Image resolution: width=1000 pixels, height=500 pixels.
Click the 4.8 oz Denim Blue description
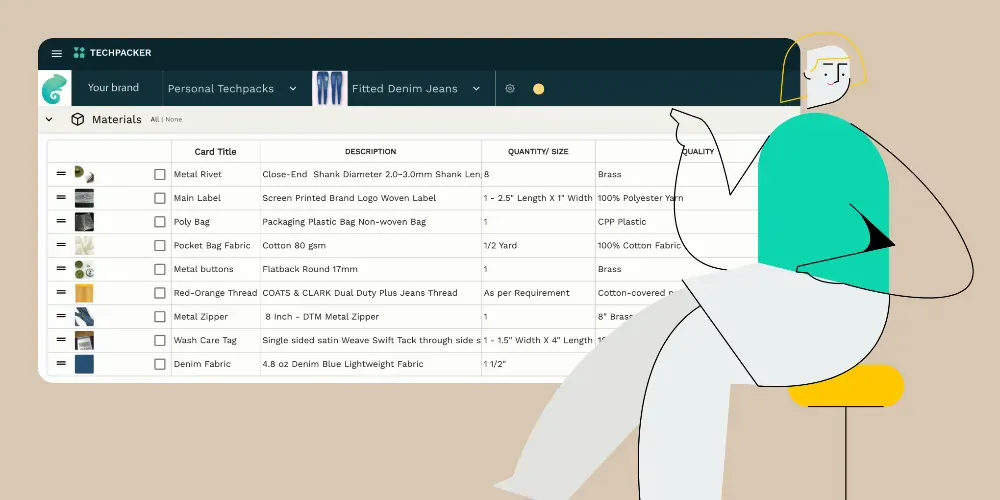coord(343,364)
